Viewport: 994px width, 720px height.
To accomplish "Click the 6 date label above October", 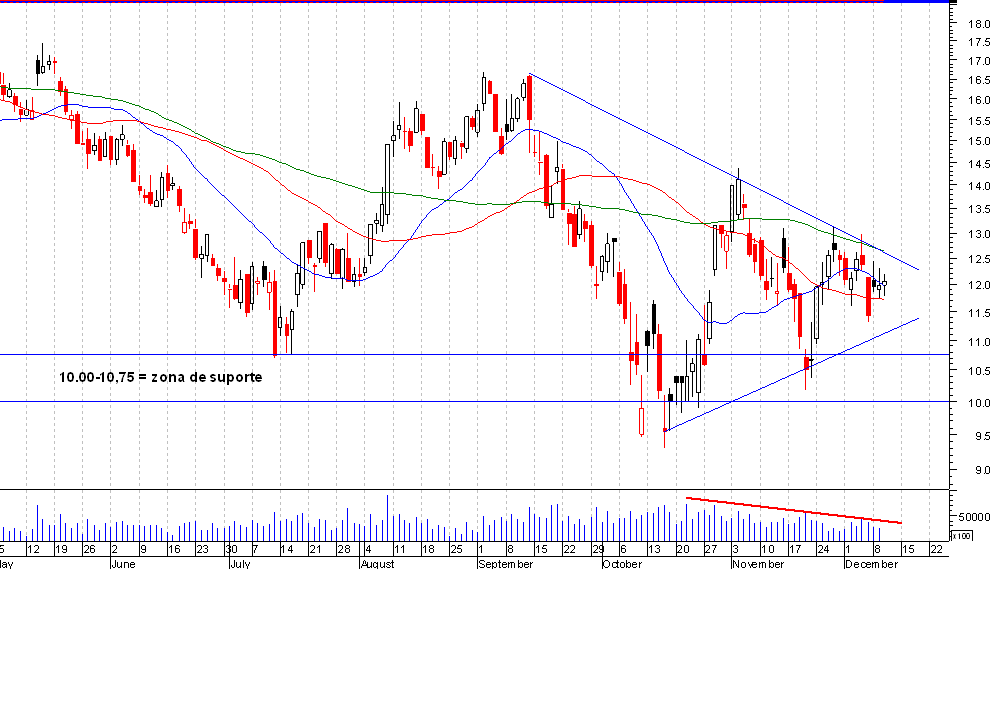I will (x=623, y=550).
